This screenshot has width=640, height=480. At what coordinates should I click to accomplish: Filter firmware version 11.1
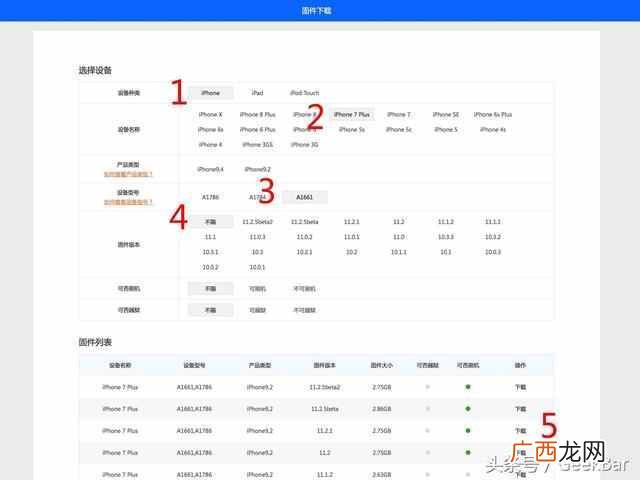[211, 237]
